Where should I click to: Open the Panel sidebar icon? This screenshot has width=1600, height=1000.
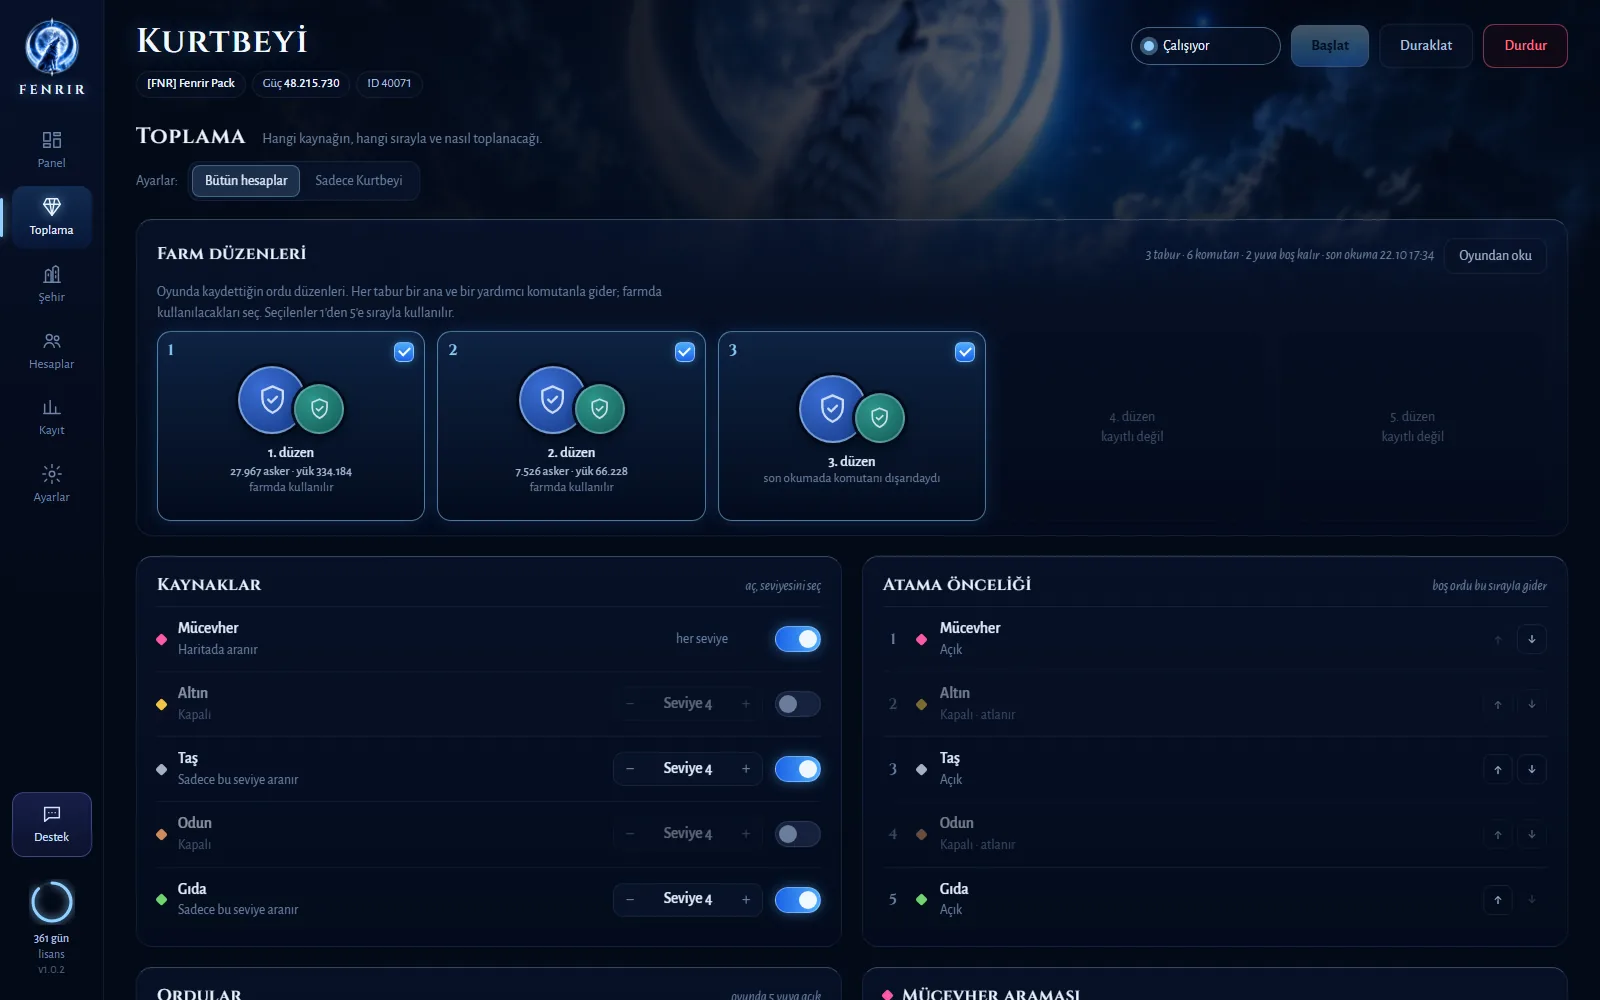tap(52, 149)
